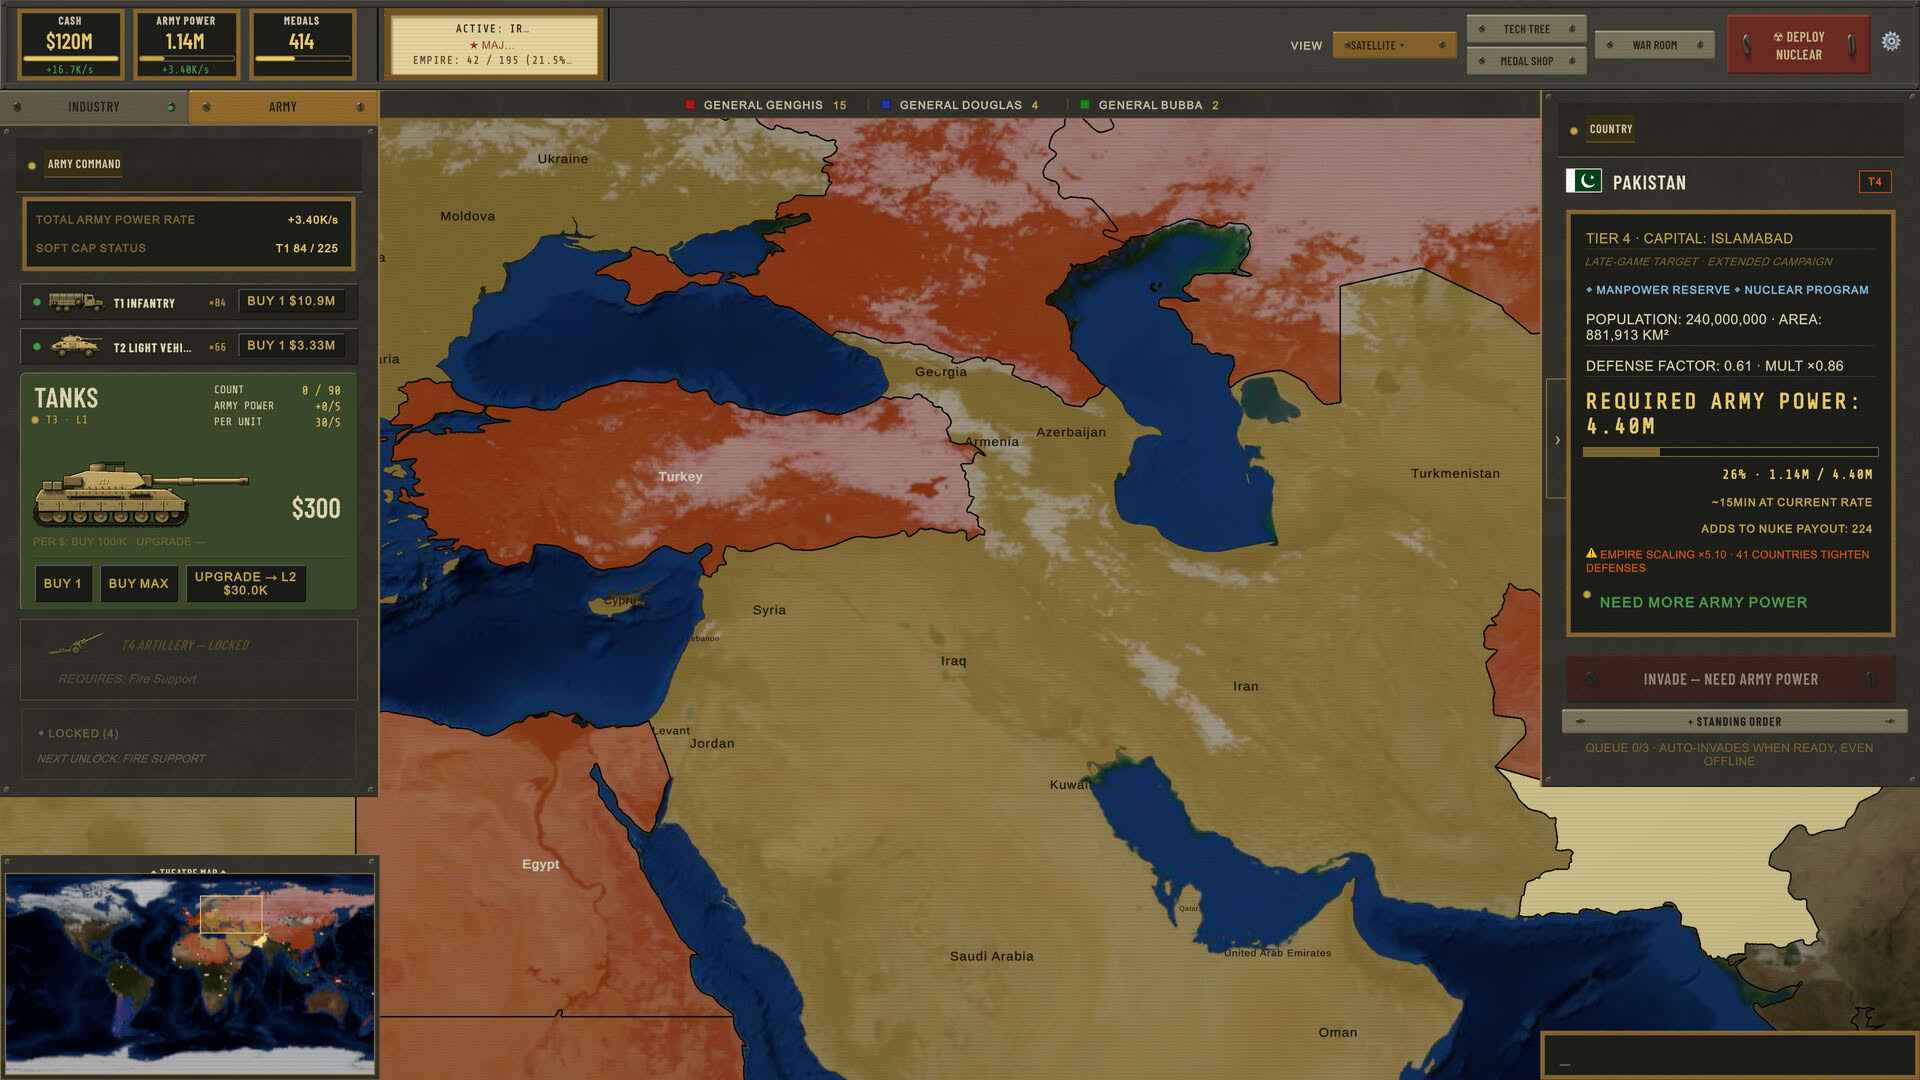Click General Genghis red legend marker

(x=690, y=105)
